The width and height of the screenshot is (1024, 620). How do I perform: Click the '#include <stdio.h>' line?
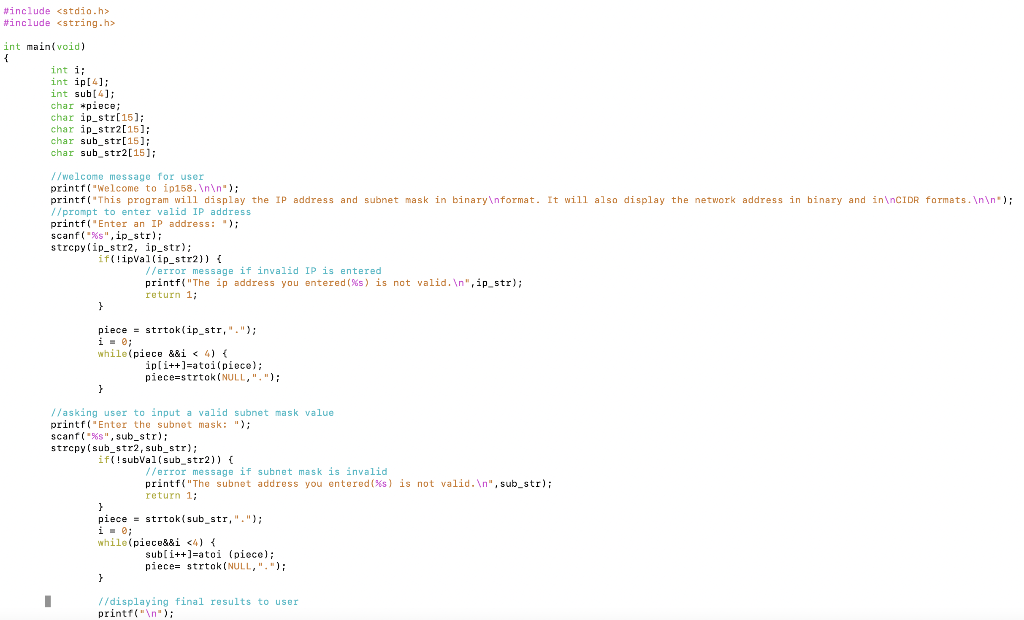tap(56, 11)
